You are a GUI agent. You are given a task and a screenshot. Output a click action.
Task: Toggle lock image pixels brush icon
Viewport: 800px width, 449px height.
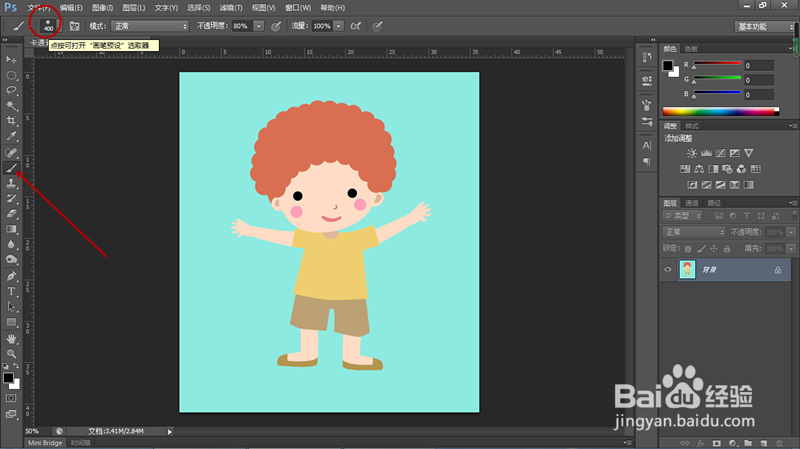click(701, 248)
